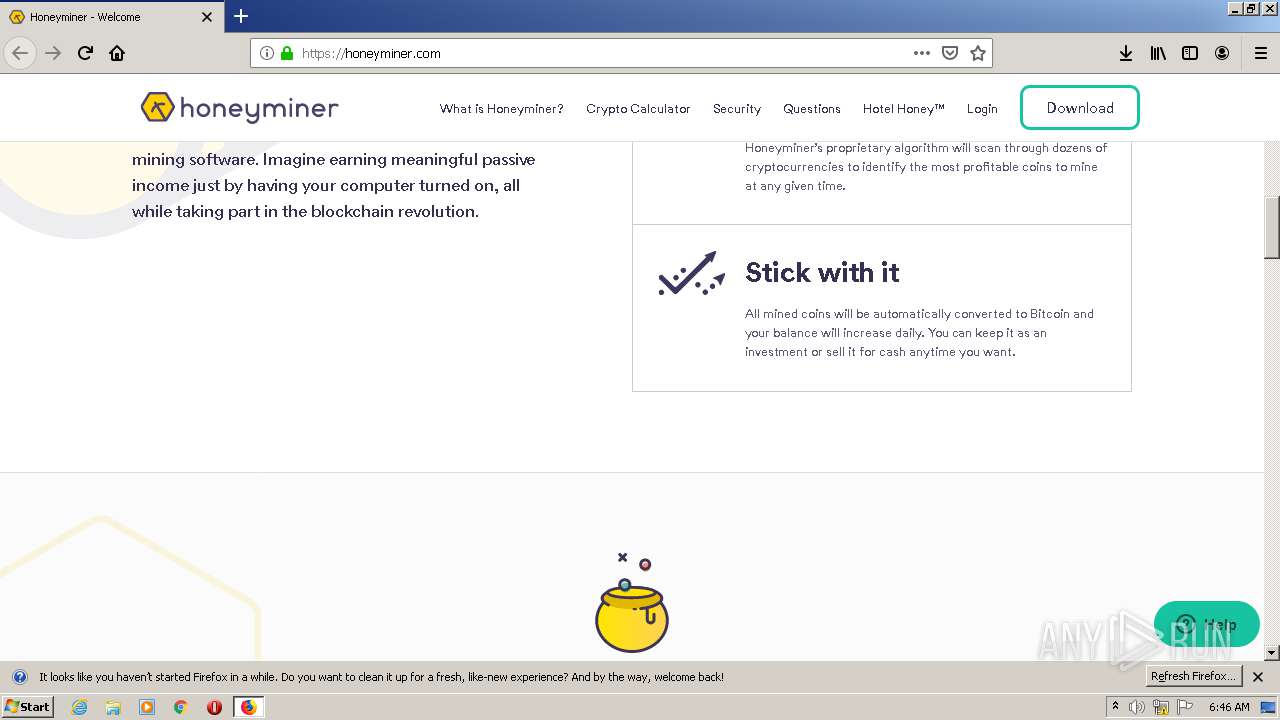The height and width of the screenshot is (720, 1280).
Task: Open the Firefox account icon
Action: (x=1222, y=53)
